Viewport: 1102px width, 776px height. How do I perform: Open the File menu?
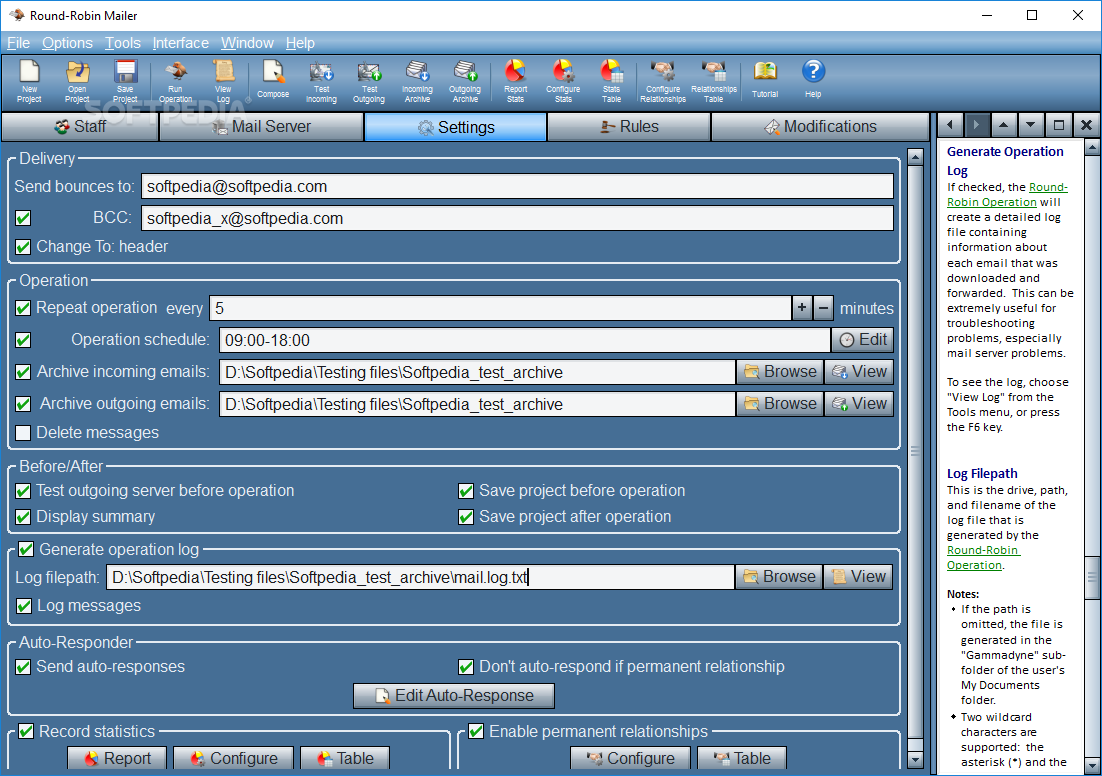18,43
